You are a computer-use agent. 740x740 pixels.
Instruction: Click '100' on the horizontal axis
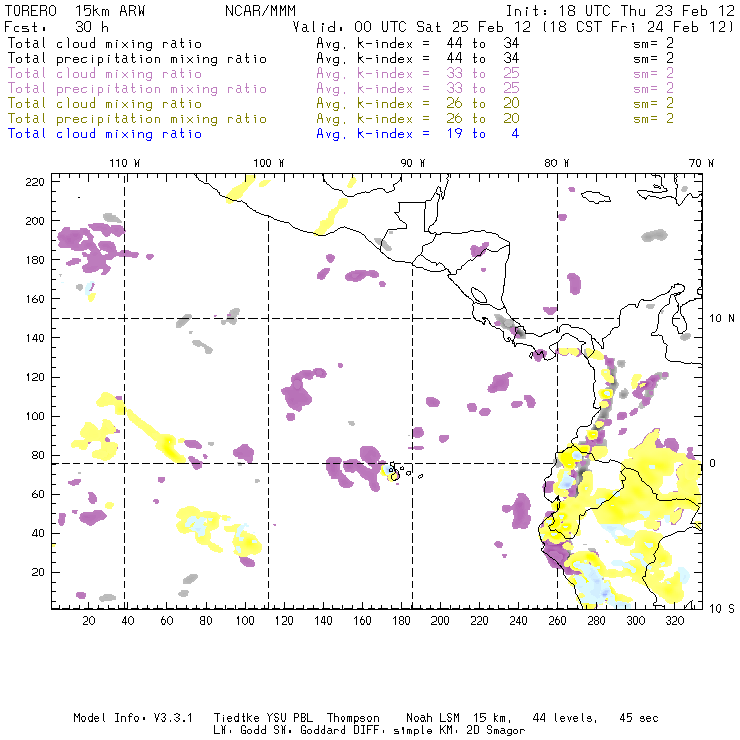click(x=245, y=621)
